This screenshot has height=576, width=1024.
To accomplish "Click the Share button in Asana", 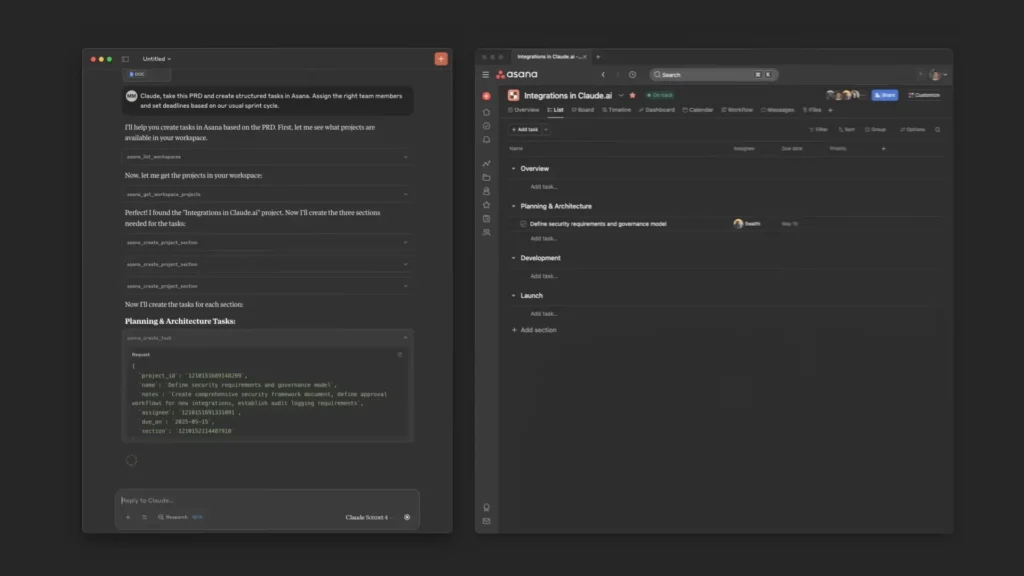I will (x=885, y=95).
